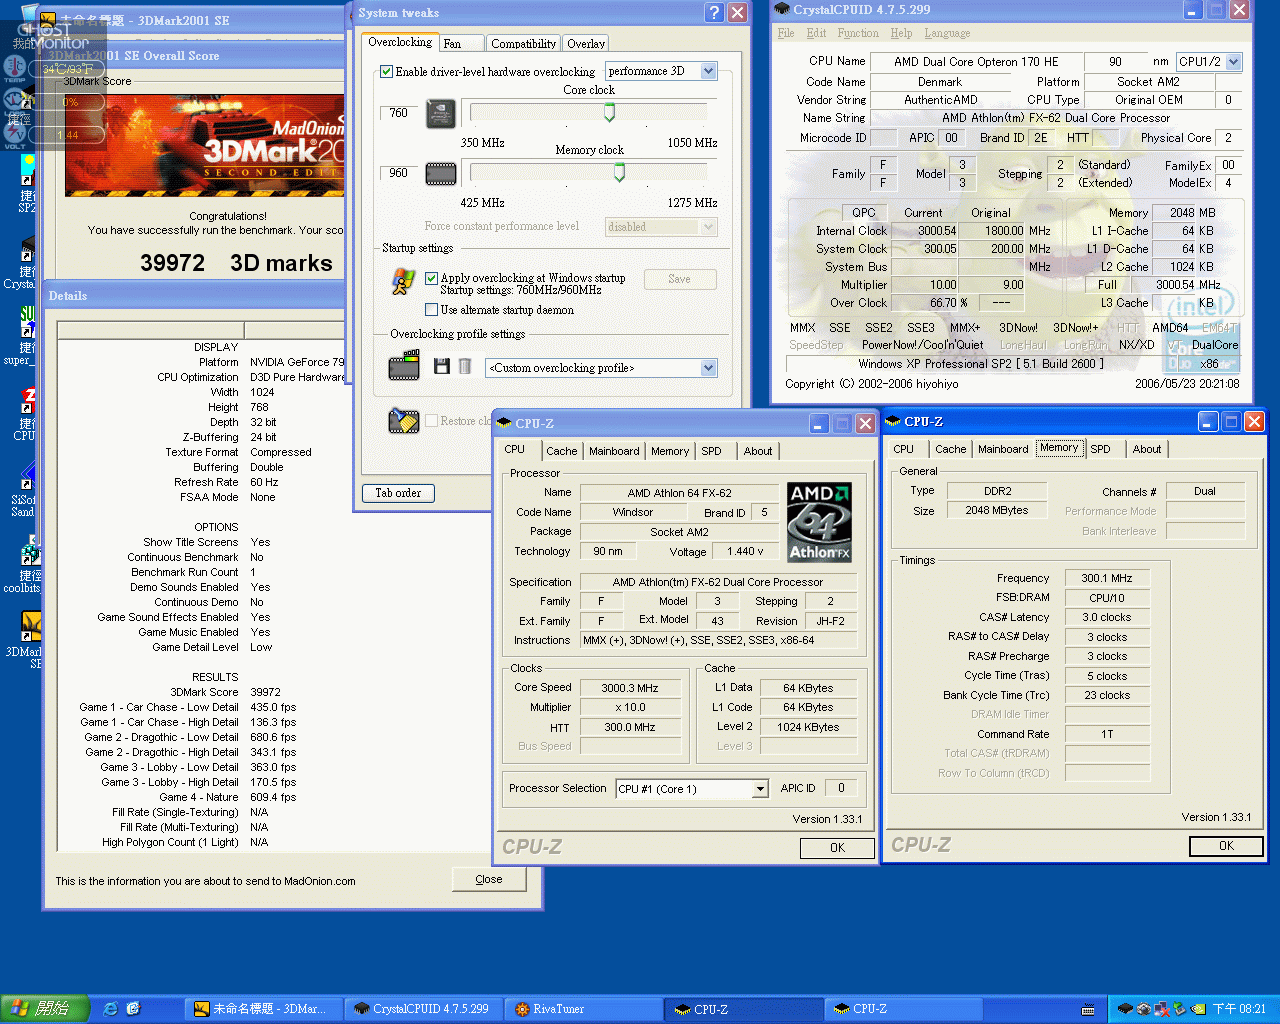The image size is (1280, 1024).
Task: Click the GPU core clock chip icon
Action: click(441, 114)
